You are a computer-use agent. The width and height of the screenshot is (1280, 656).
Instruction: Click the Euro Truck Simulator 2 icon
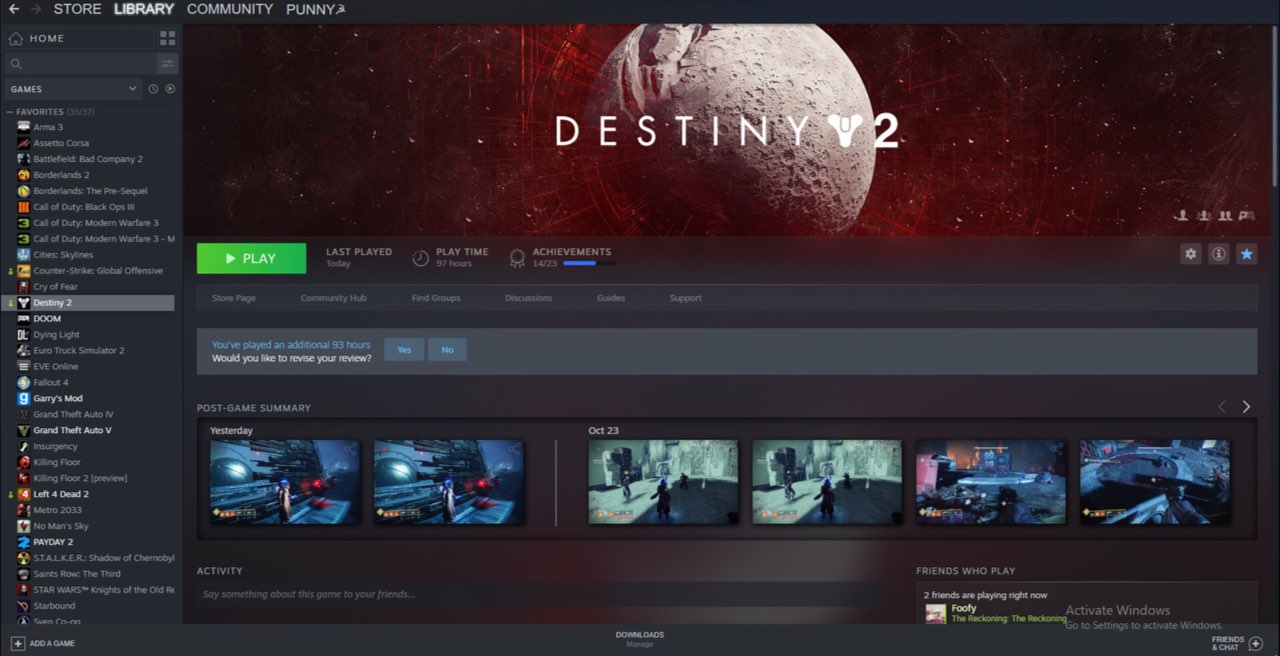click(23, 350)
